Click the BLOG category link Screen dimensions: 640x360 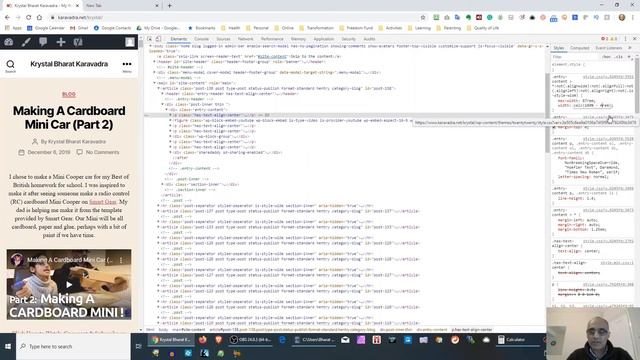pos(69,94)
